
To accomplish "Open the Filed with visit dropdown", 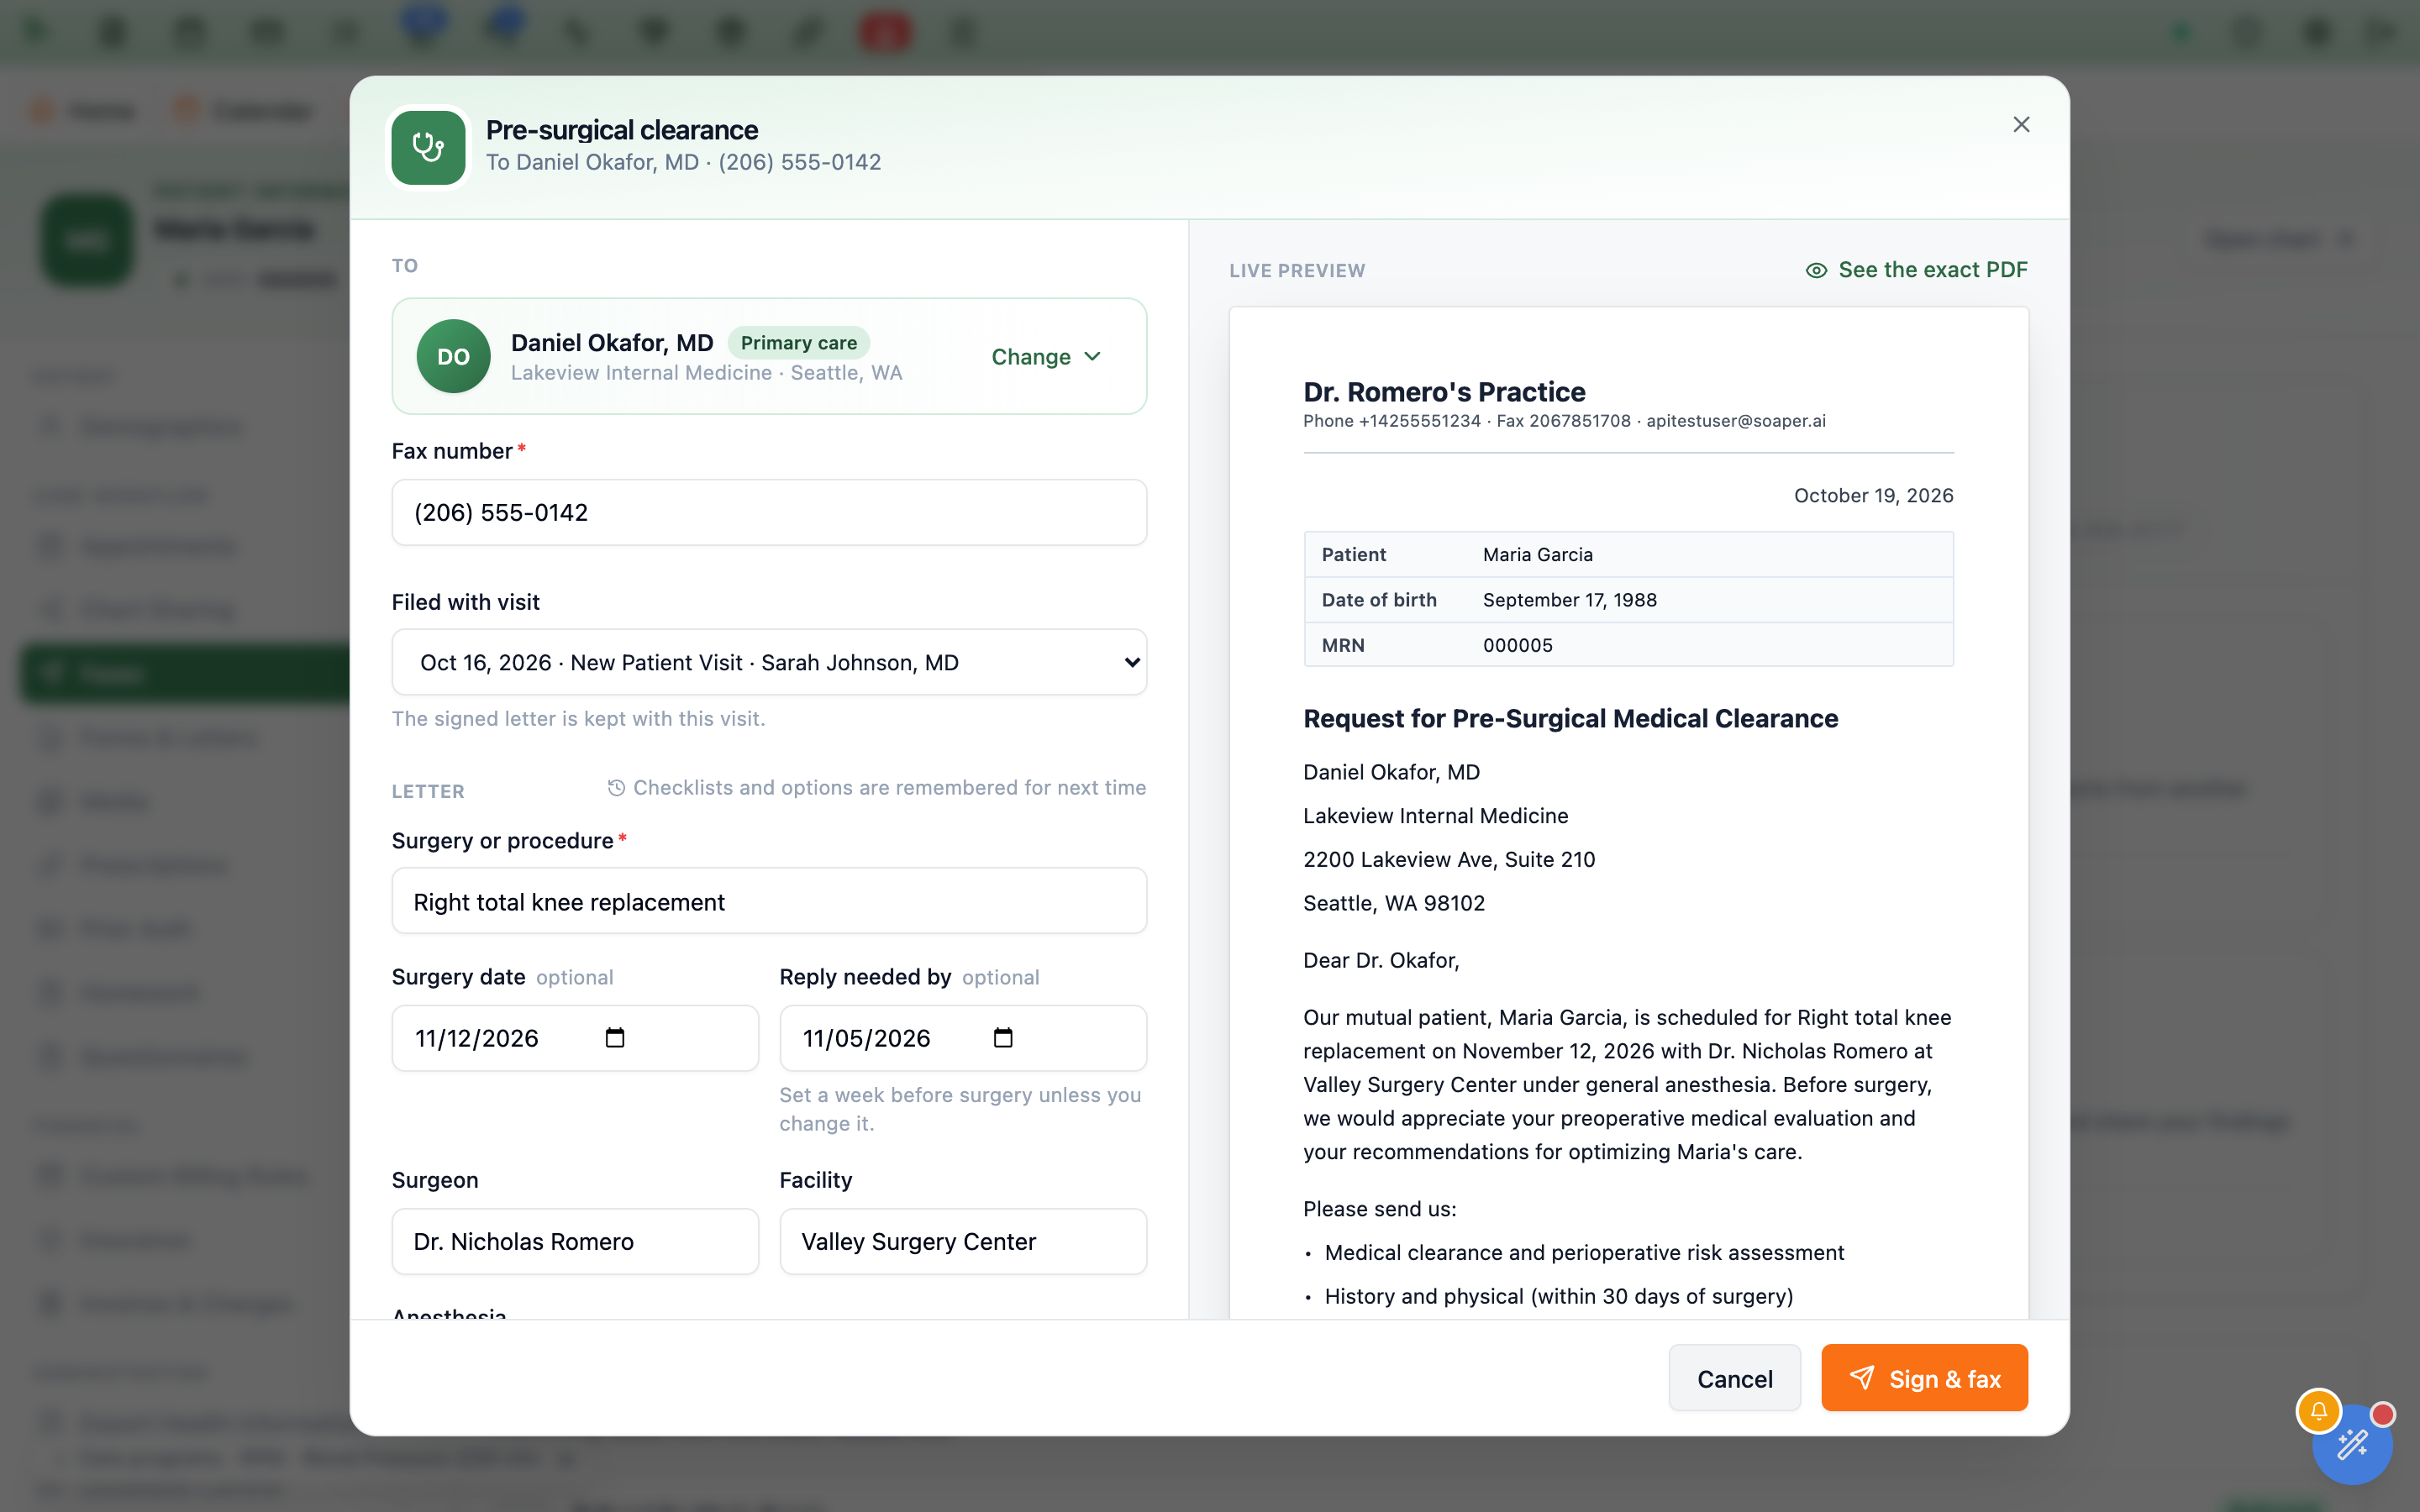I will [x=769, y=662].
